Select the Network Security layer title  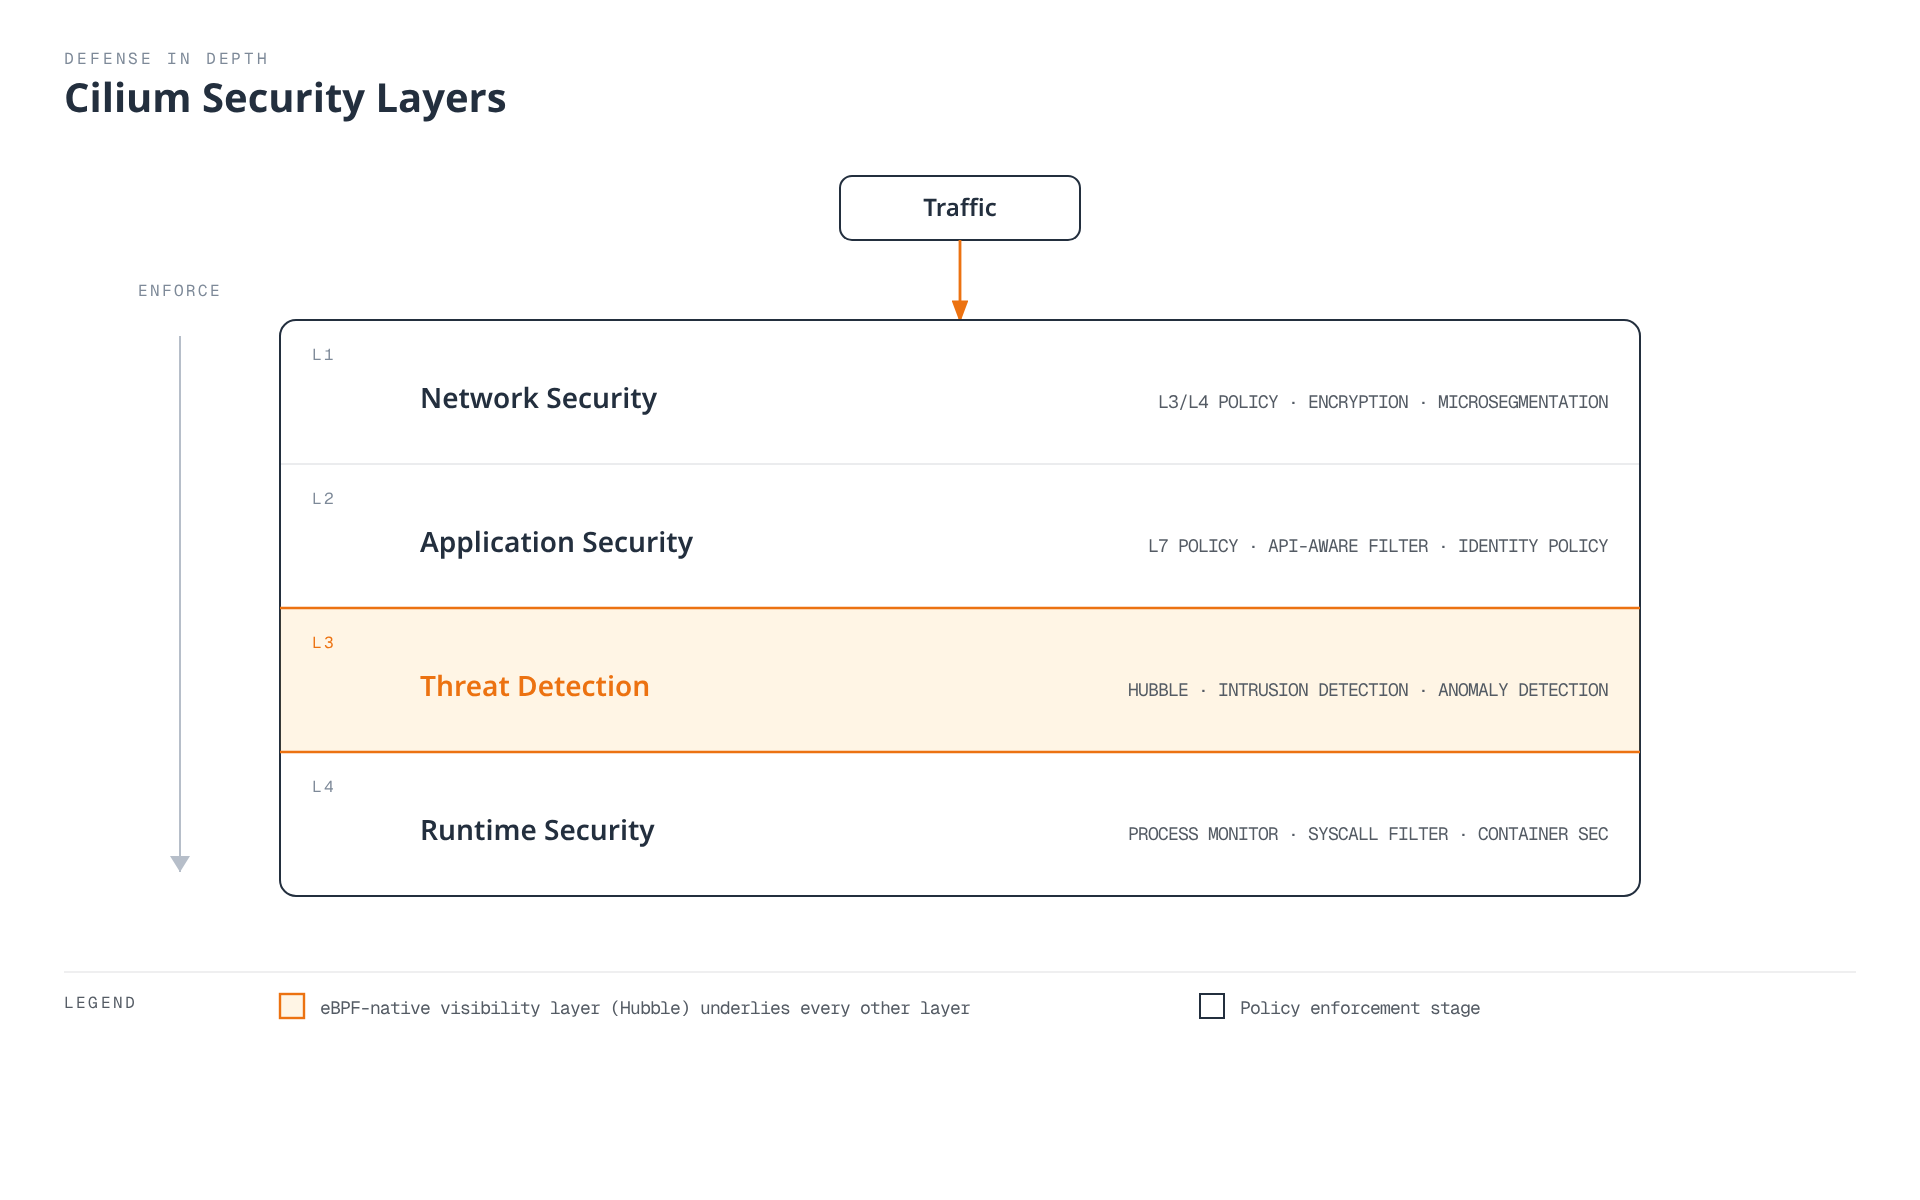tap(538, 398)
